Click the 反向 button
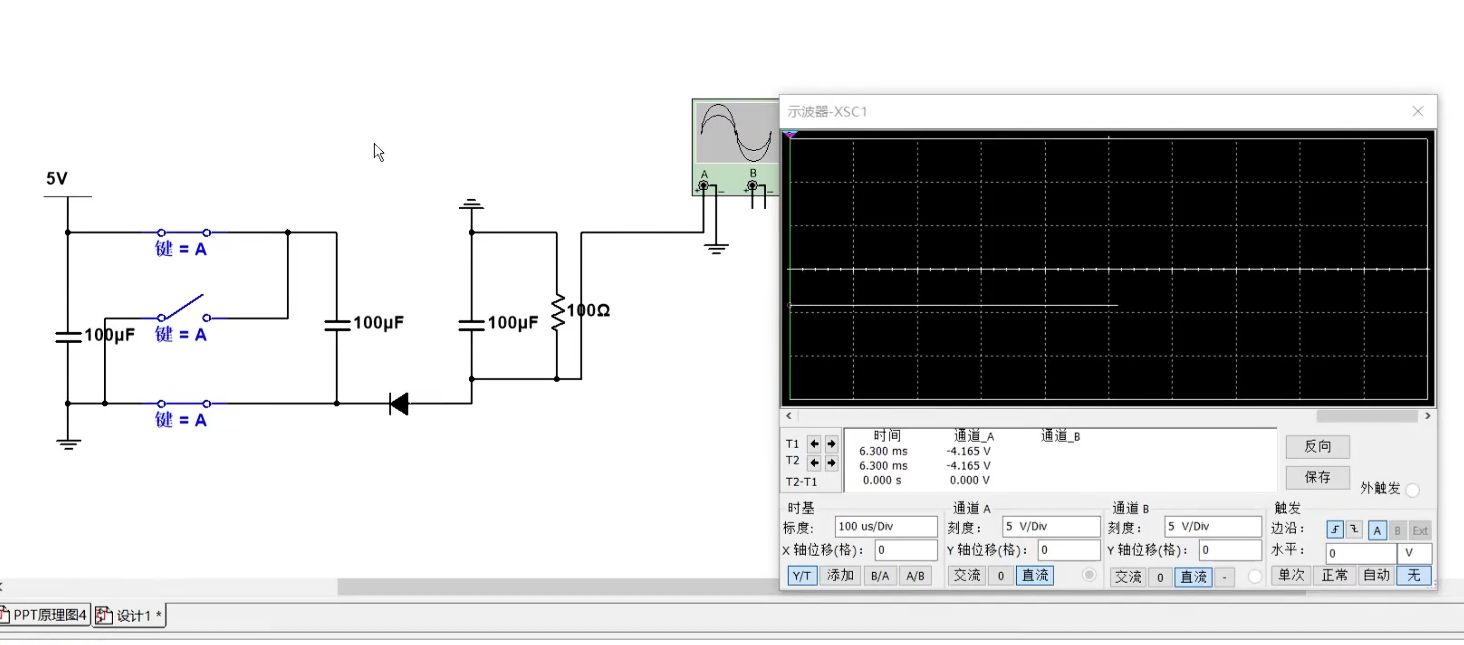 click(1317, 446)
